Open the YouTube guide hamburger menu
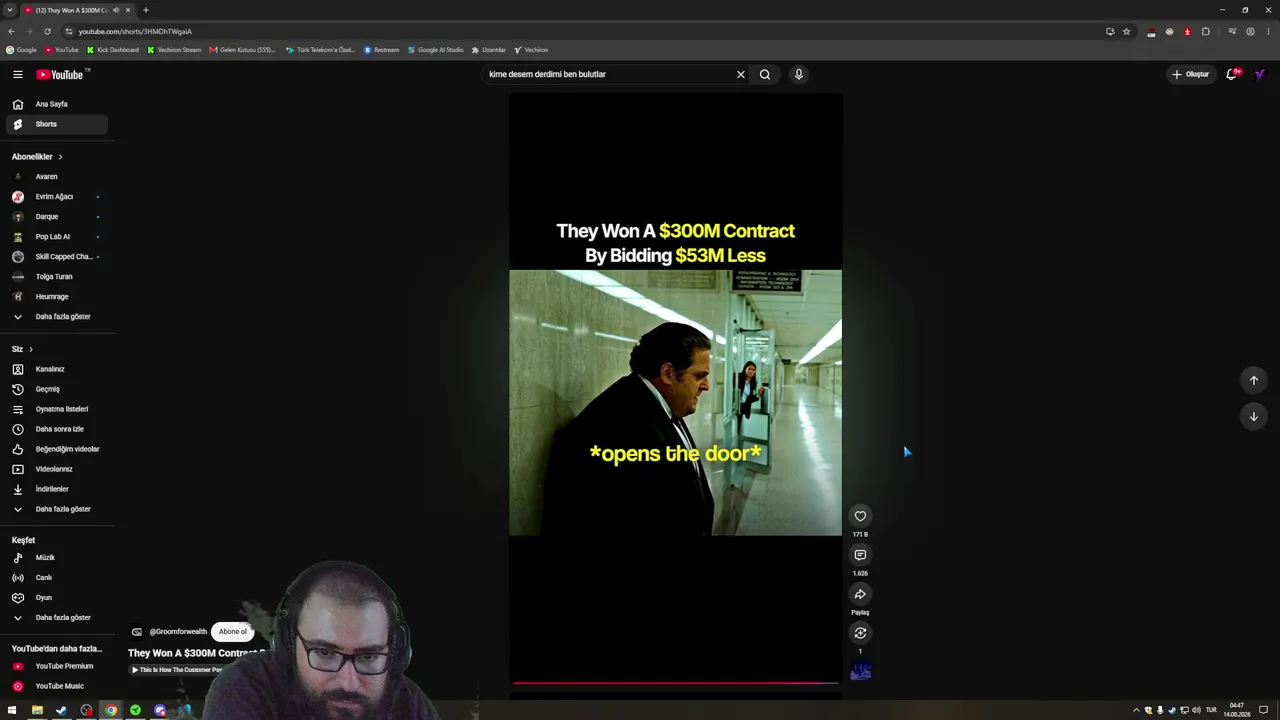The image size is (1280, 720). pos(17,74)
